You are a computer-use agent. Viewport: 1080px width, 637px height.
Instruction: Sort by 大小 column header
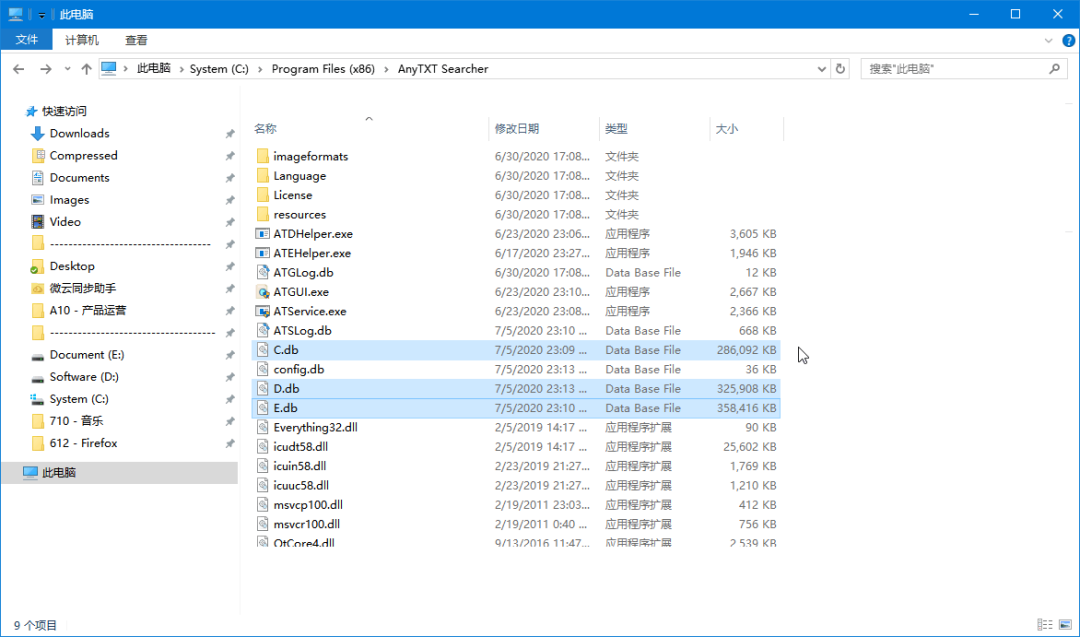click(x=727, y=129)
